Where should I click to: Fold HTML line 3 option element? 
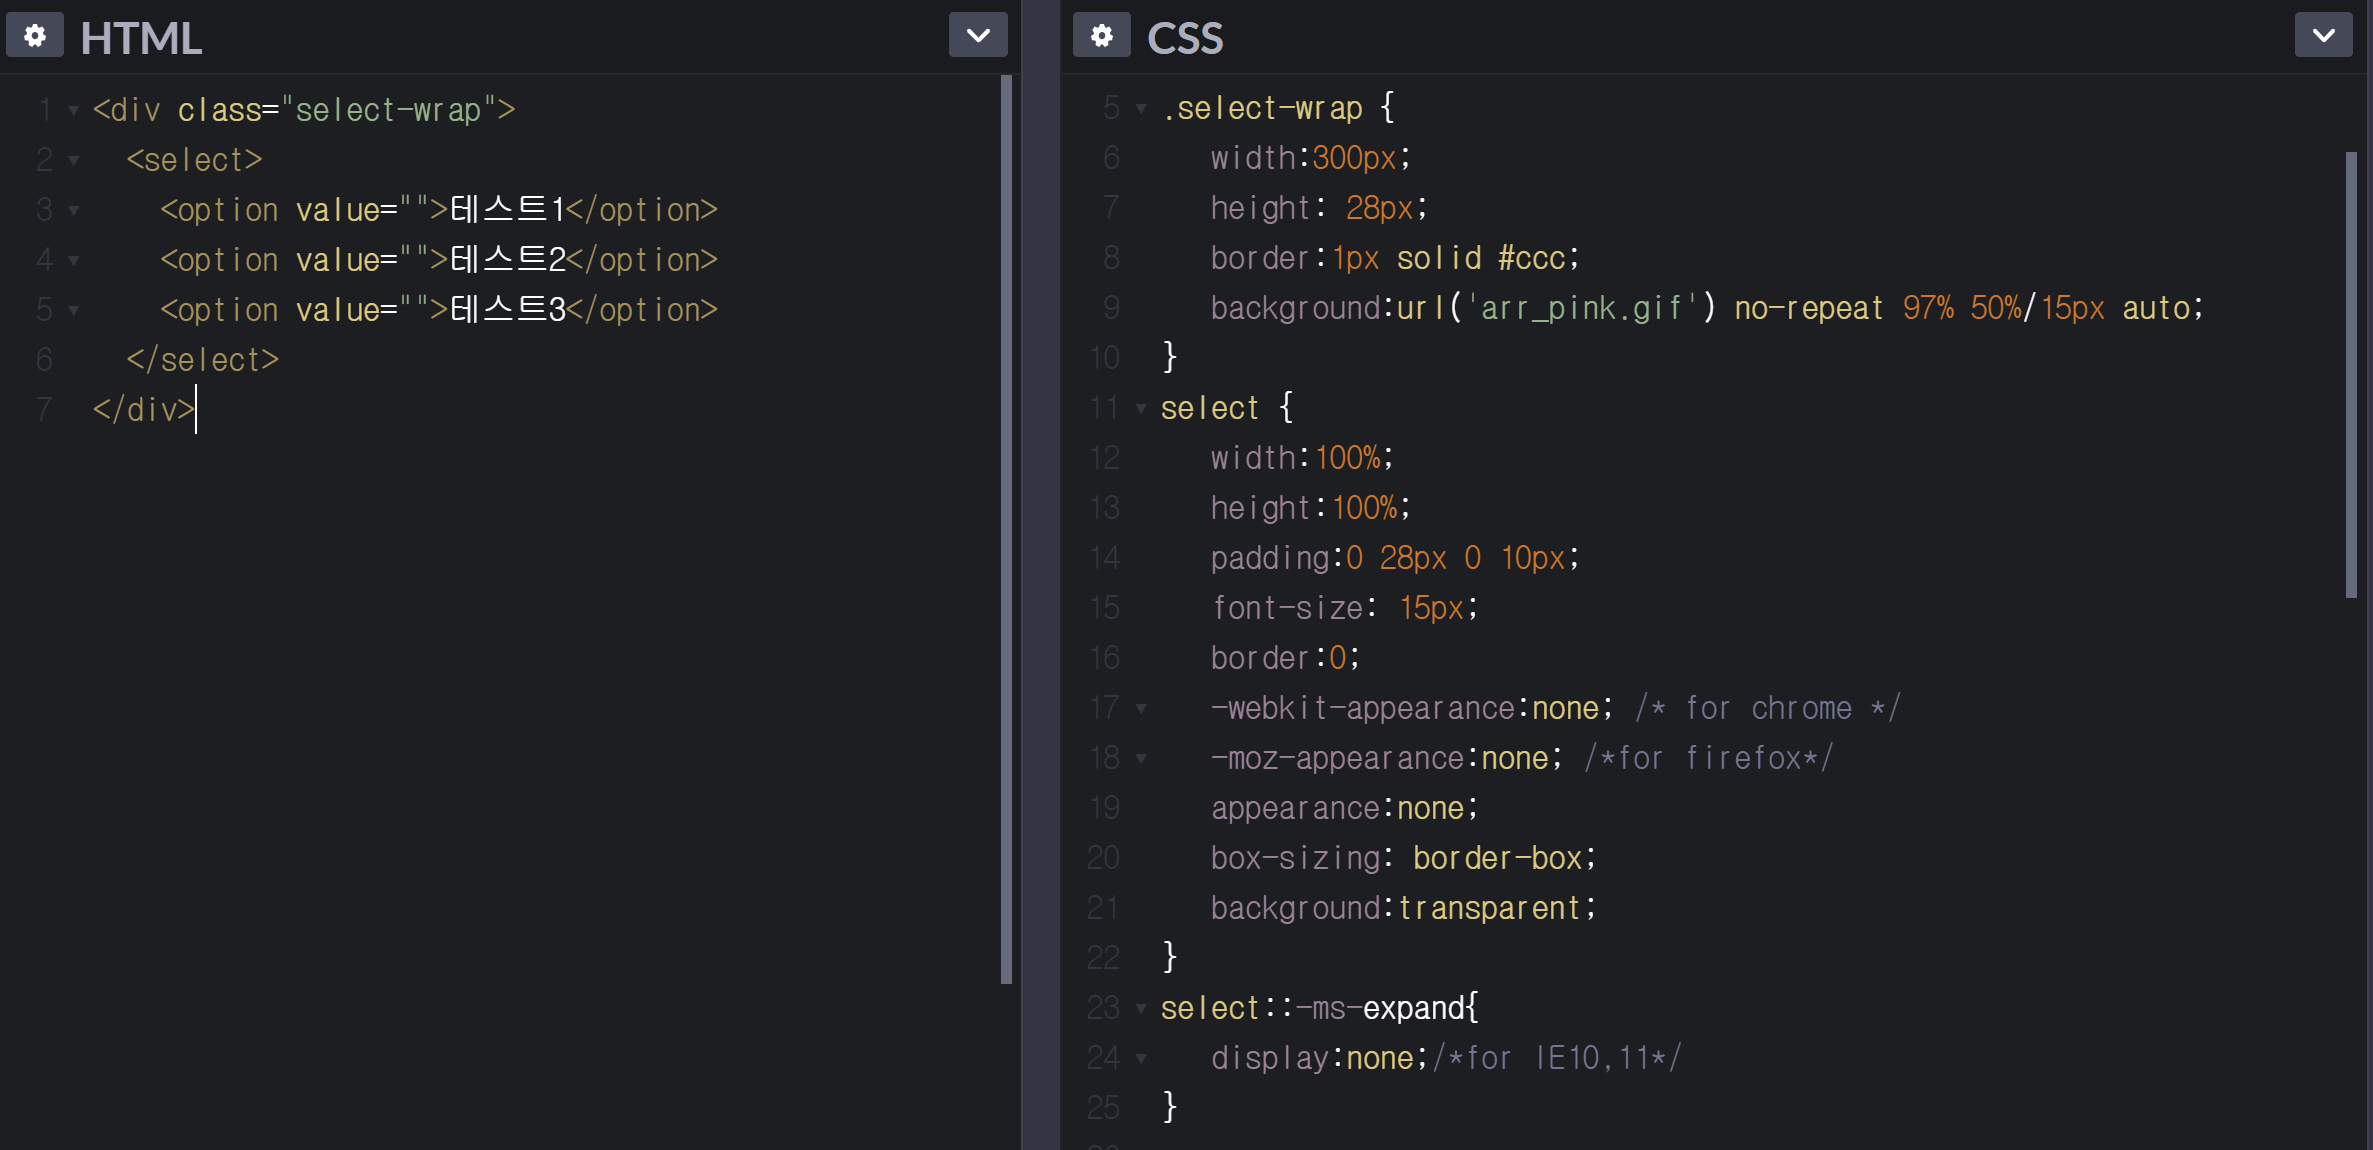(73, 210)
